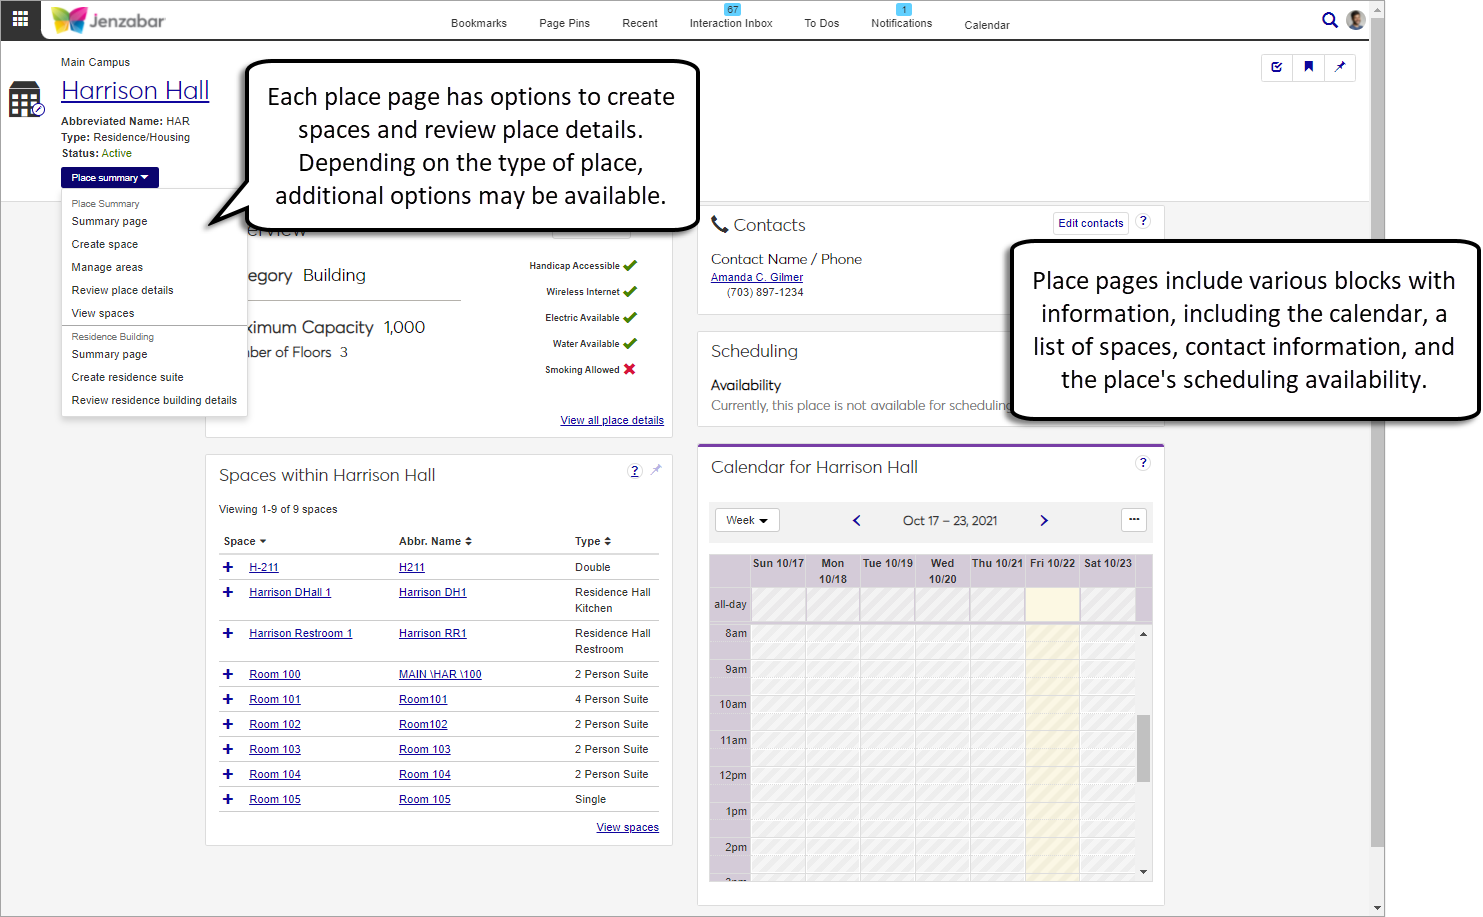Screen dimensions: 1483x917
Task: Go to previous week in calendar
Action: [x=856, y=521]
